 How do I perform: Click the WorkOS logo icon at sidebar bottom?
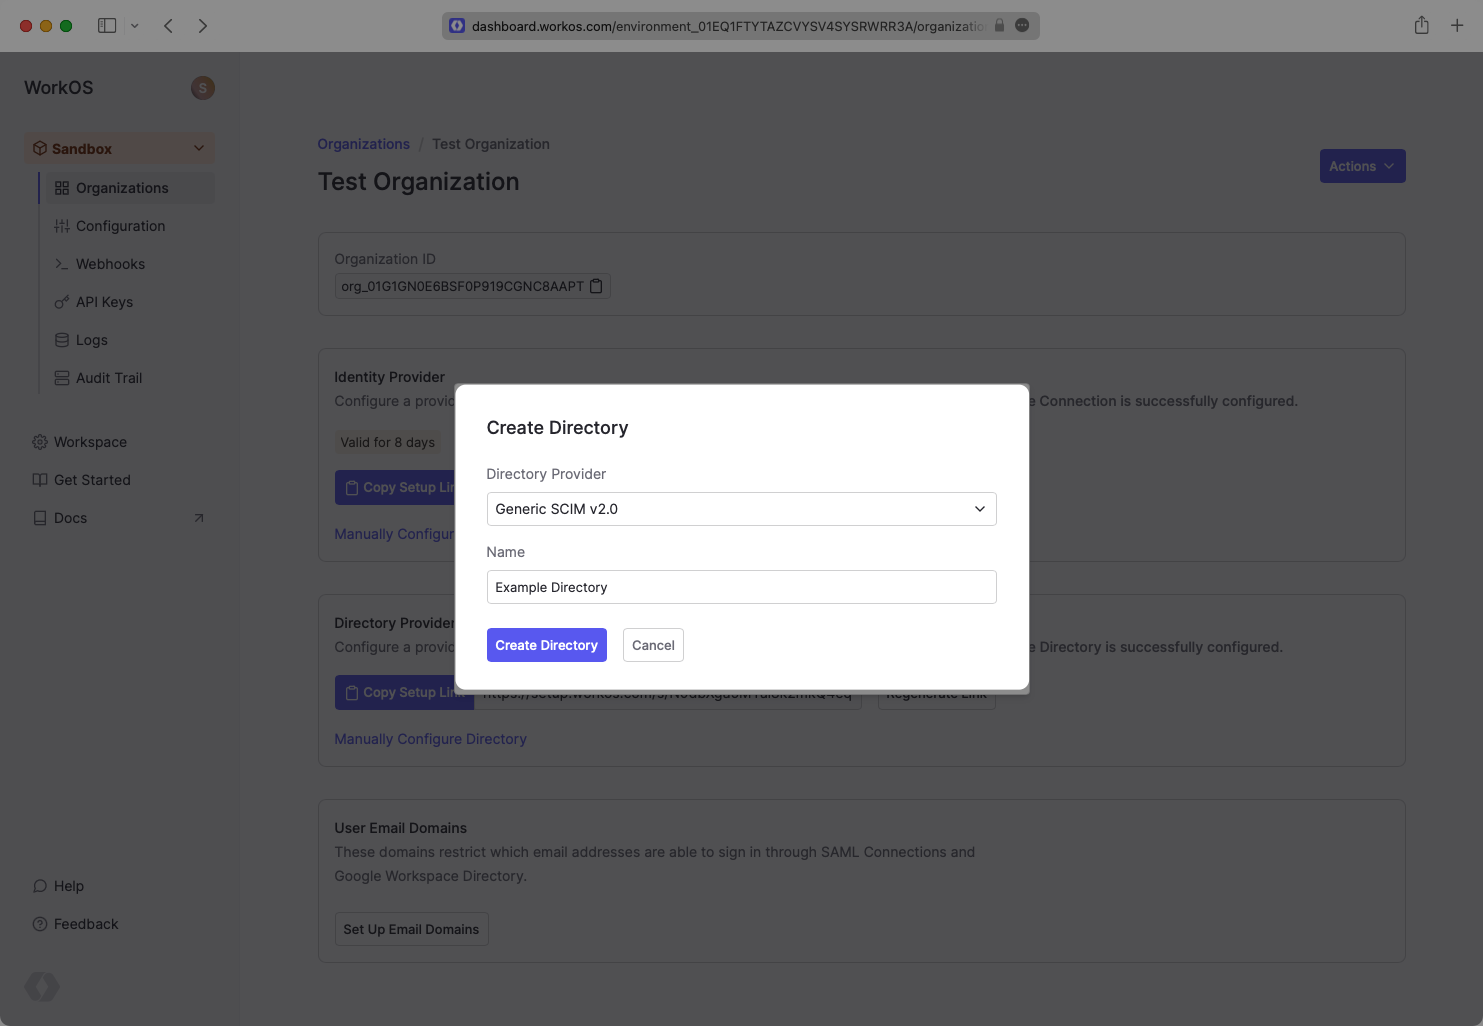(42, 987)
